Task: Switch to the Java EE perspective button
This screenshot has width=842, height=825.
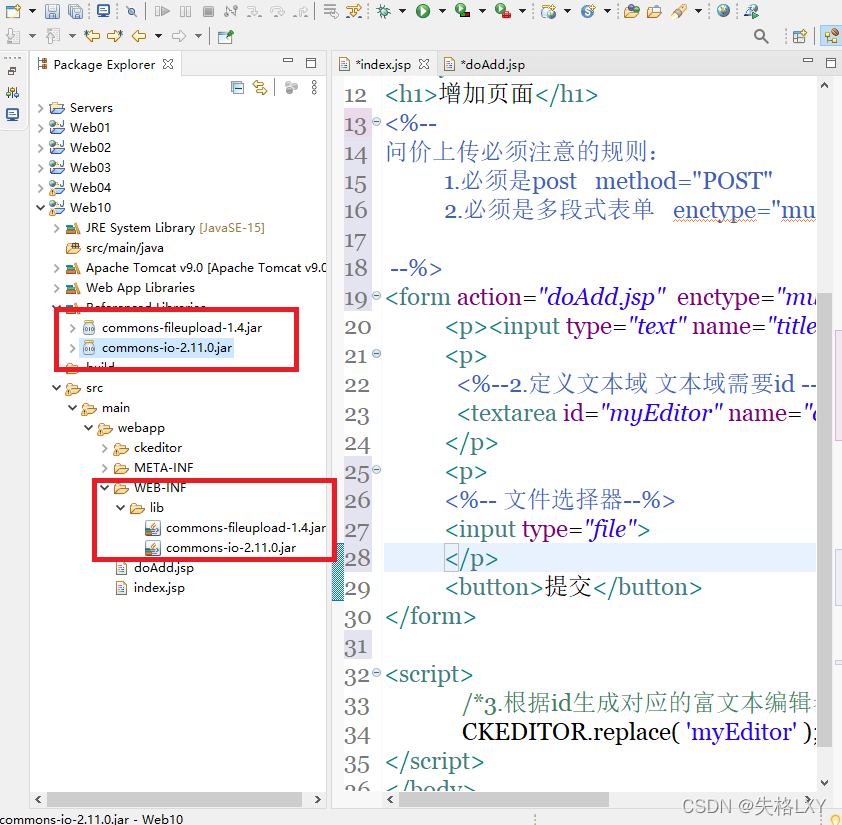Action: (x=831, y=37)
